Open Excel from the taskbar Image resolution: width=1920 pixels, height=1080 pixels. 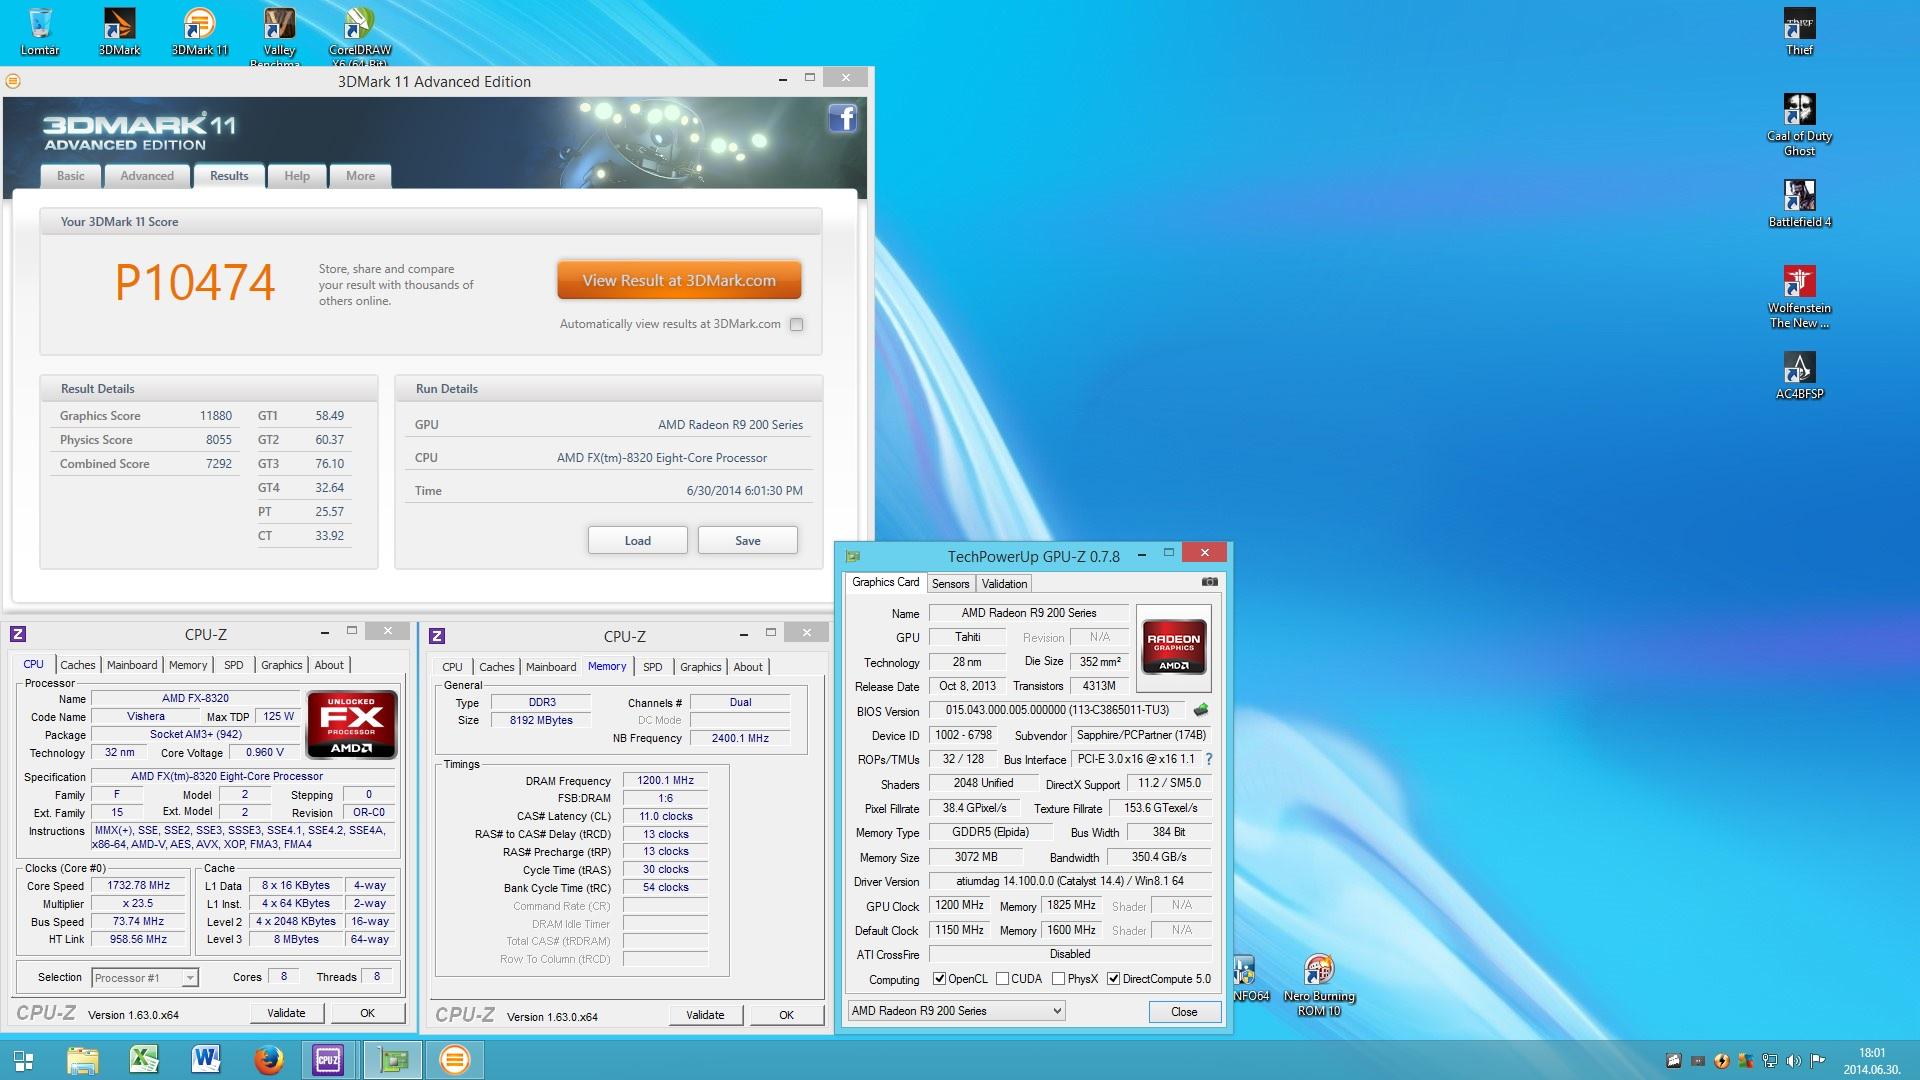click(x=145, y=1059)
